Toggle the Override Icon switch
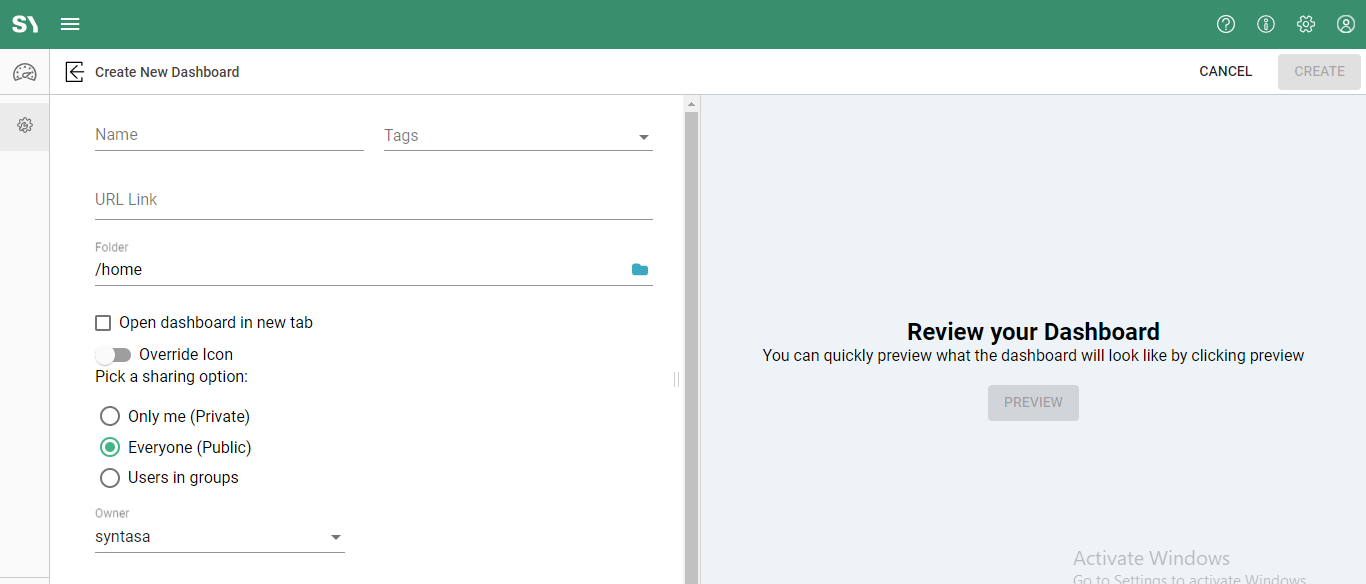The height and width of the screenshot is (584, 1366). click(x=114, y=355)
